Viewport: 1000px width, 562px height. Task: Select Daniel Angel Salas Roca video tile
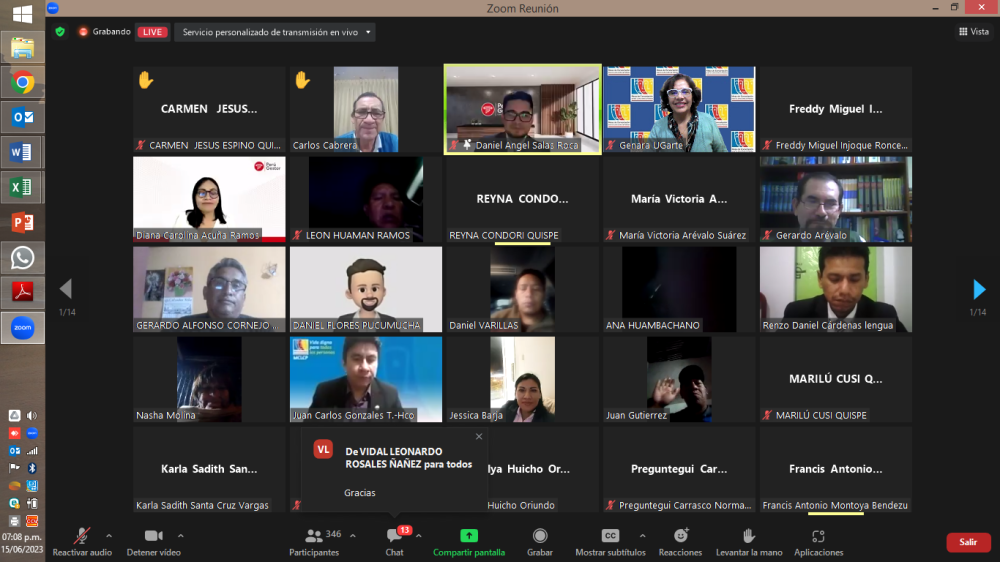tap(522, 110)
